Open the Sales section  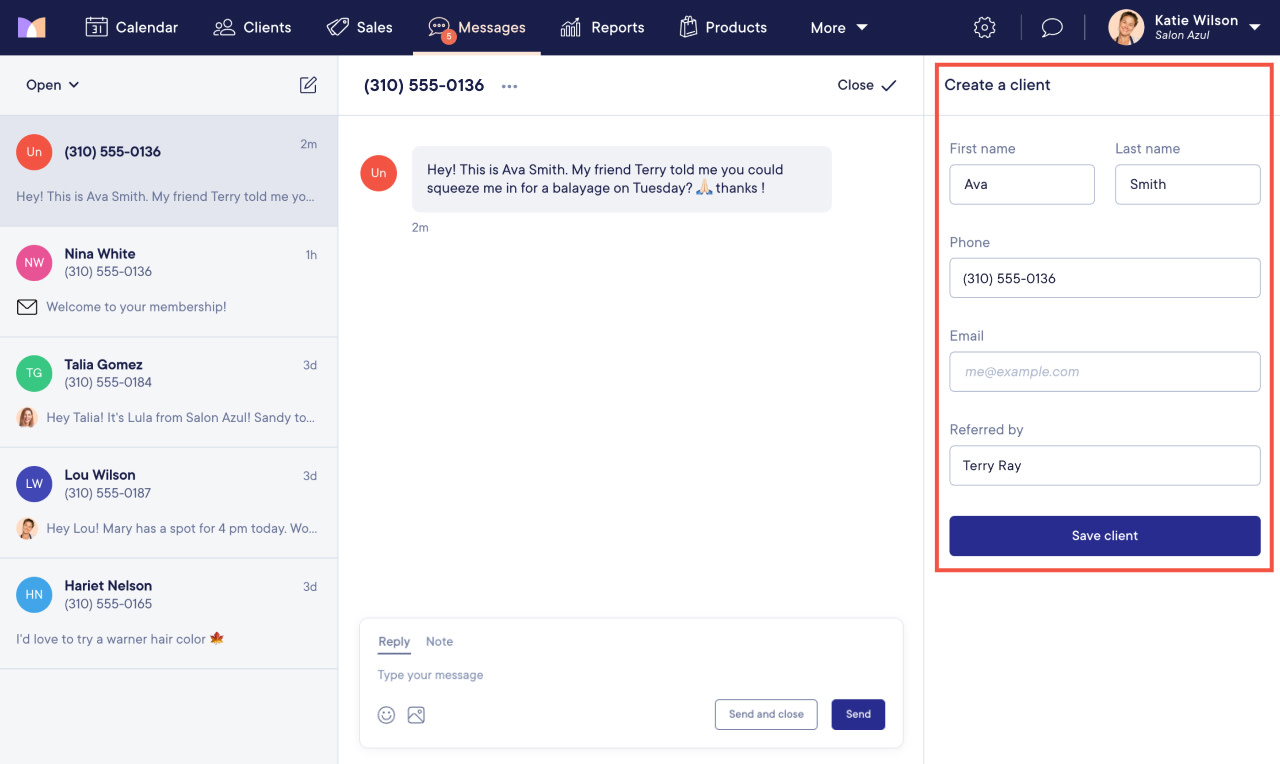coord(359,27)
